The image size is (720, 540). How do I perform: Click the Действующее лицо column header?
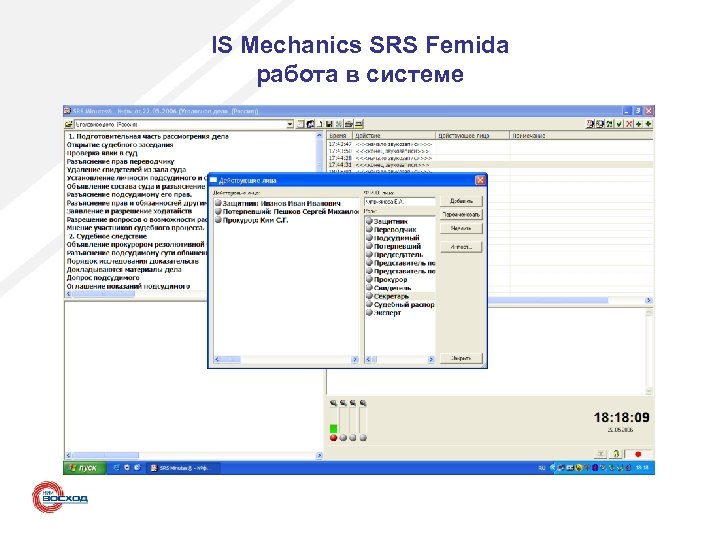[472, 135]
